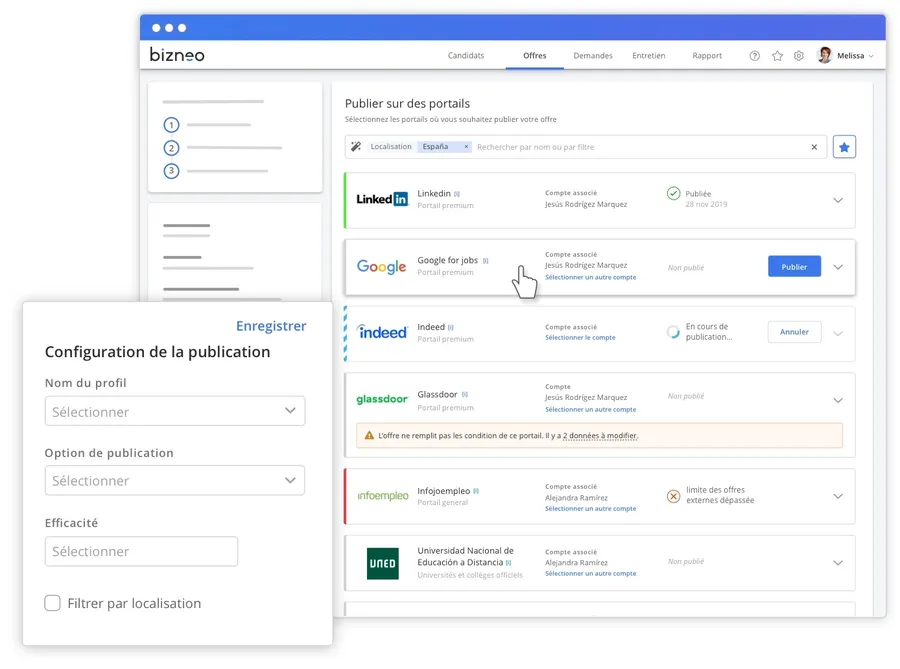900x669 pixels.
Task: Click the bizneo logo
Action: tap(177, 55)
